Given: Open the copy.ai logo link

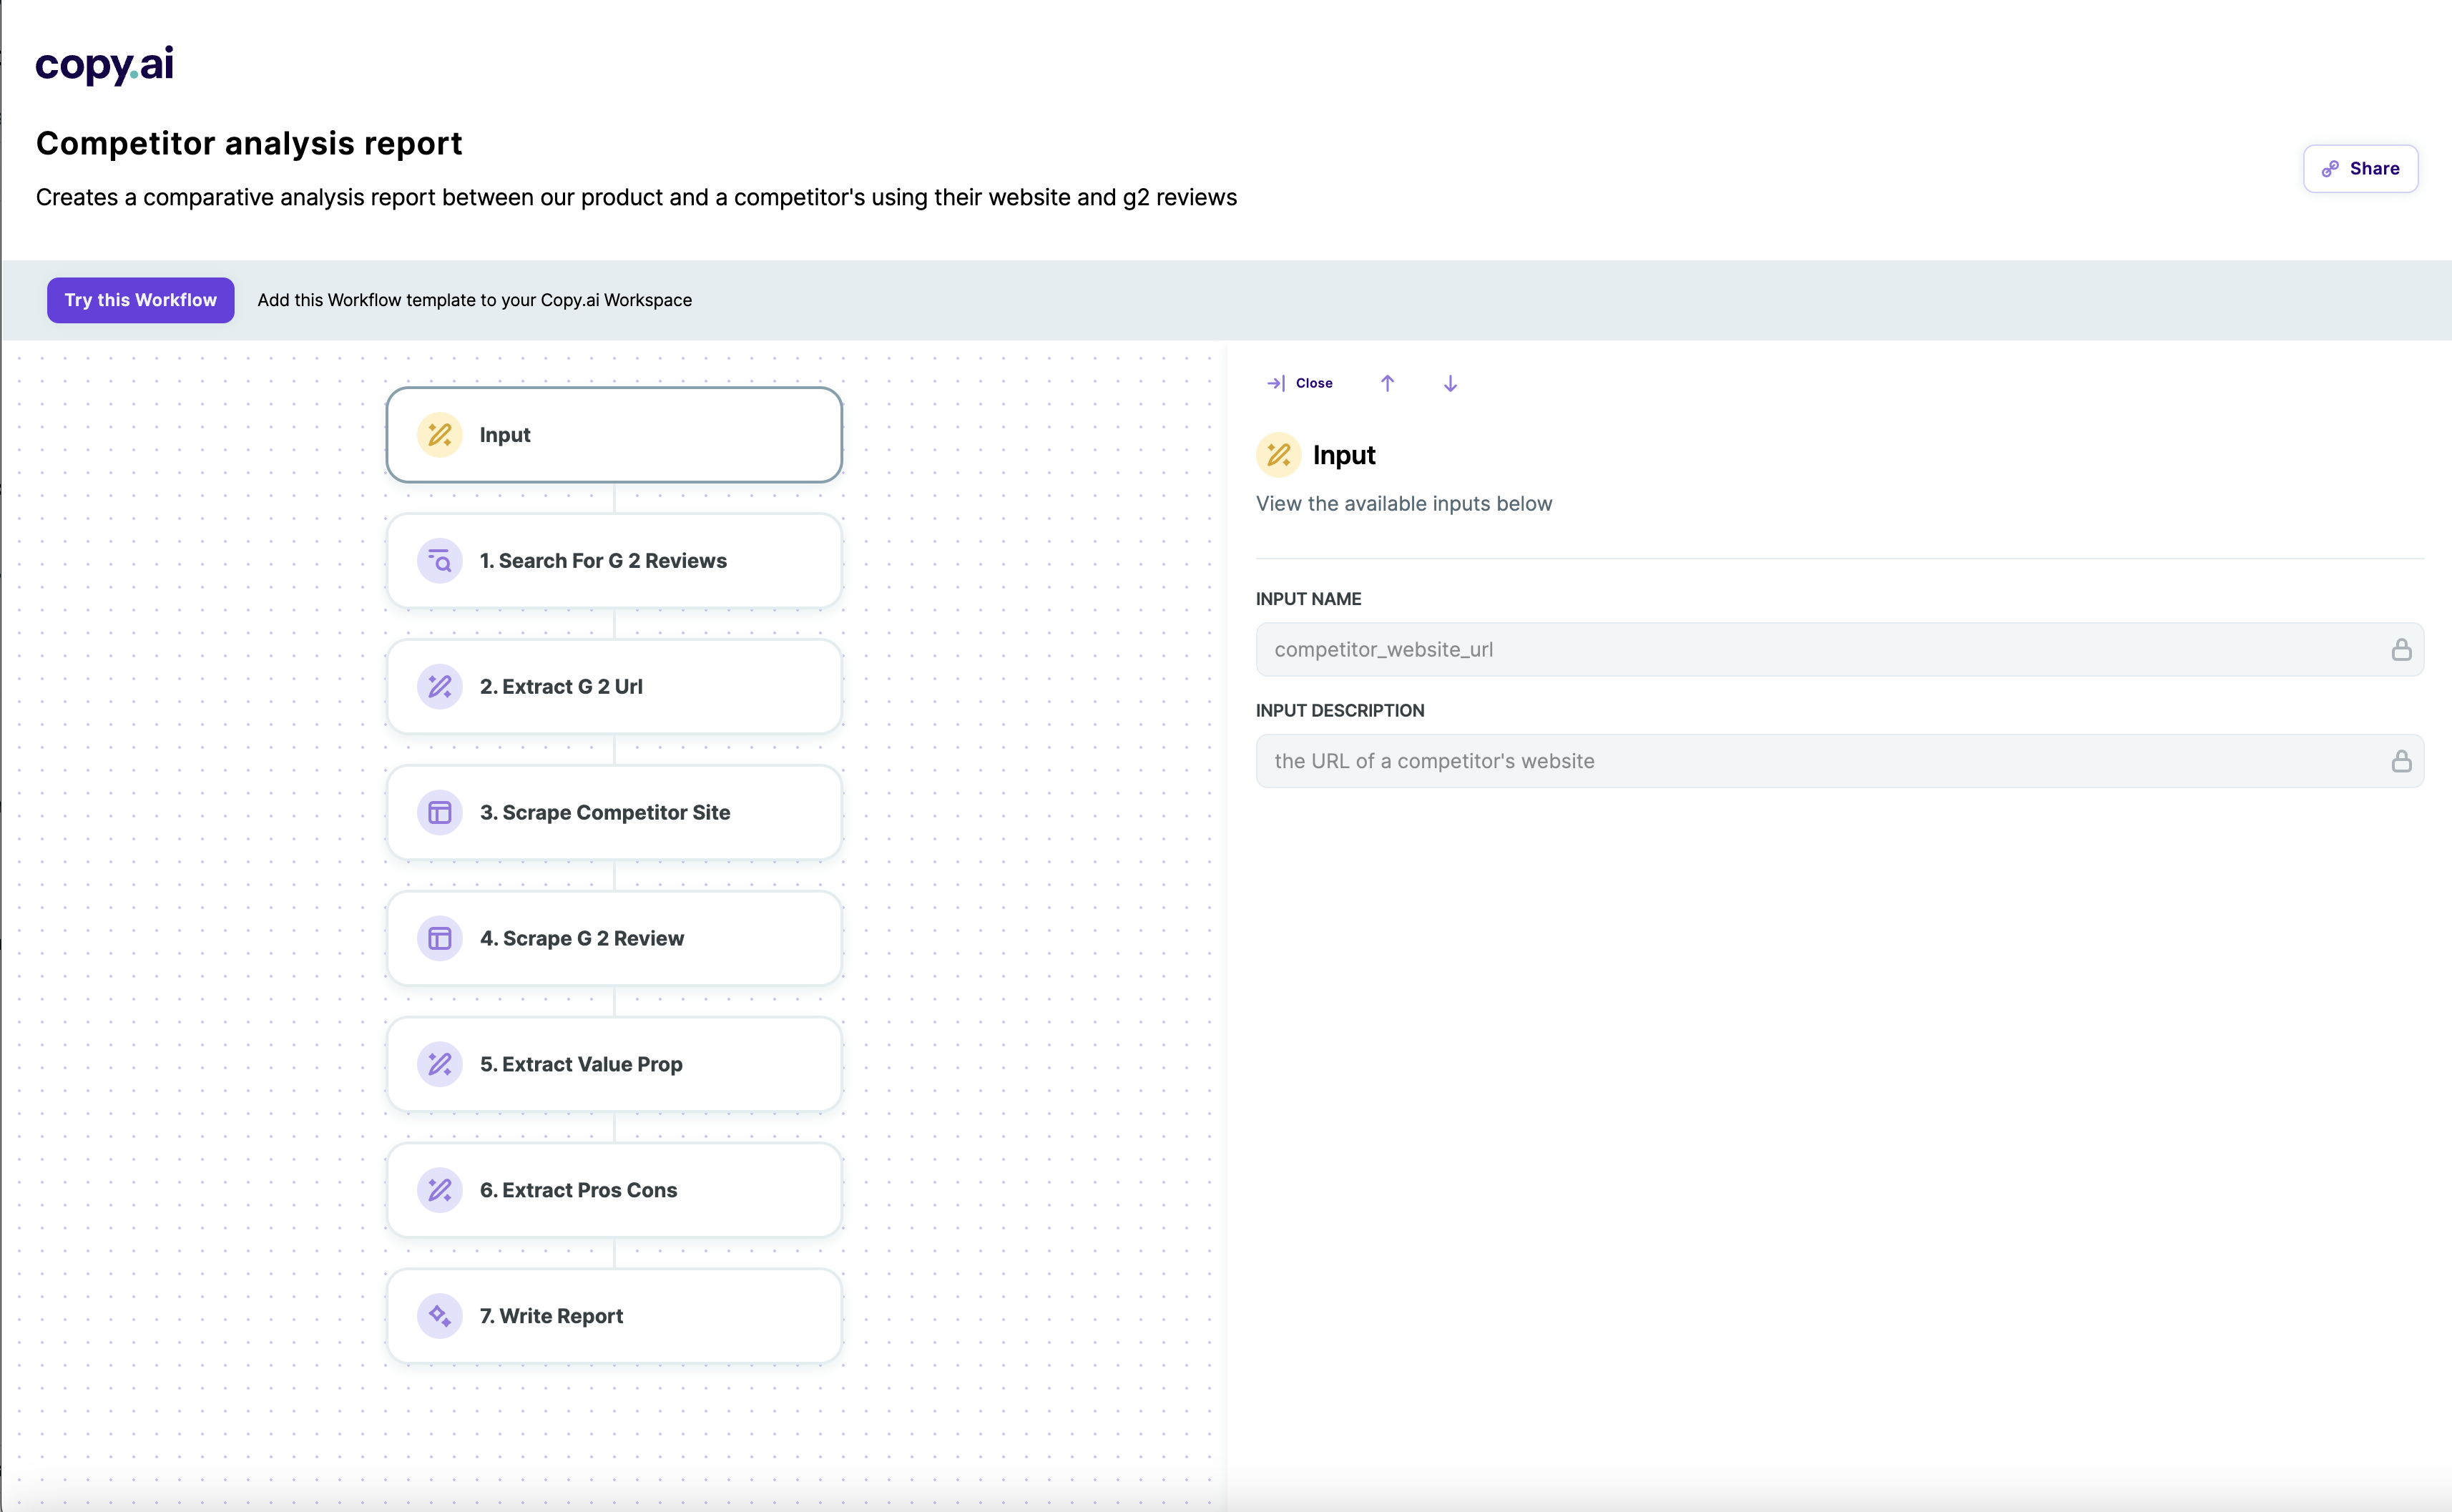Looking at the screenshot, I should click(104, 65).
